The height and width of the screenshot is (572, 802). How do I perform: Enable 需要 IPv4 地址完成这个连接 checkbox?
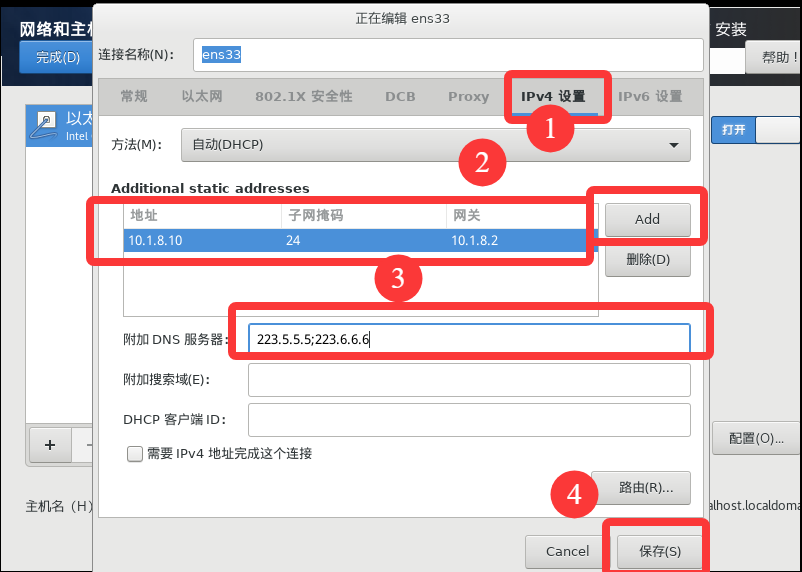[135, 454]
